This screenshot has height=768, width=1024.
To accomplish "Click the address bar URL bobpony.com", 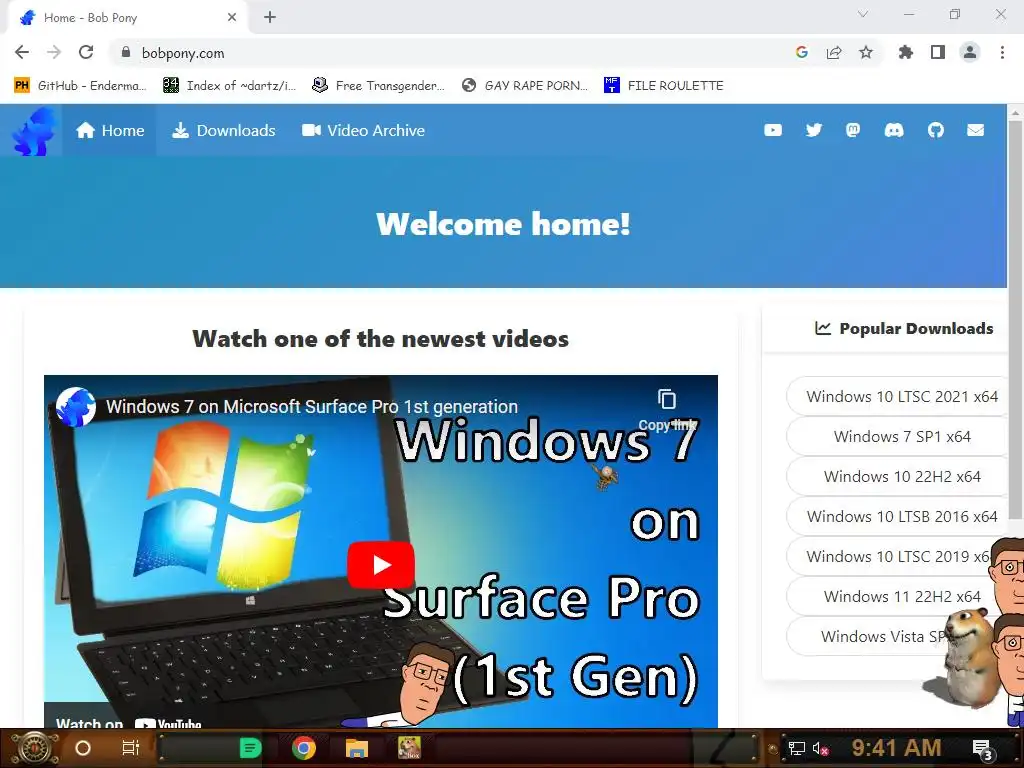I will (183, 53).
